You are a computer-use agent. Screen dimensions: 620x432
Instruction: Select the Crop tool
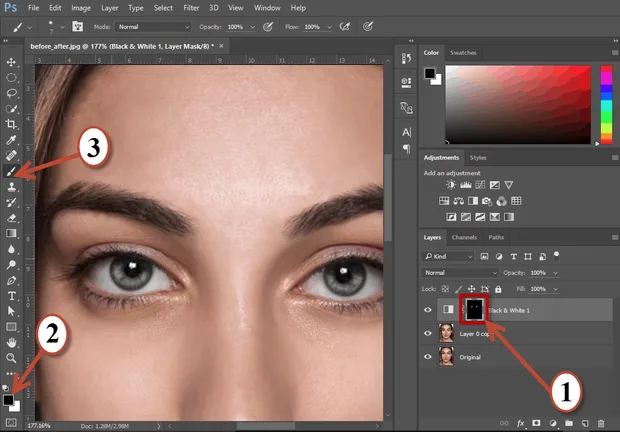[x=11, y=124]
